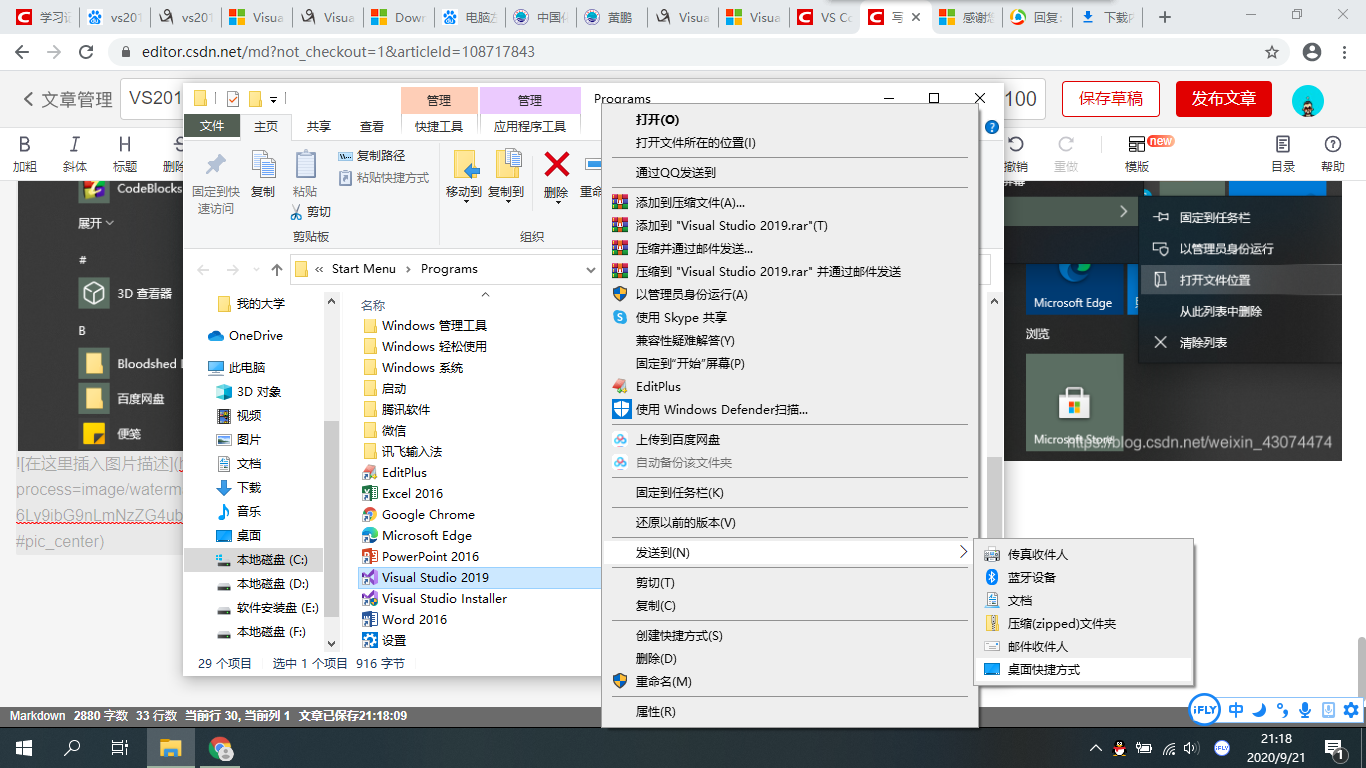Click 打开(O) in context menu
Image resolution: width=1366 pixels, height=768 pixels.
coord(657,120)
